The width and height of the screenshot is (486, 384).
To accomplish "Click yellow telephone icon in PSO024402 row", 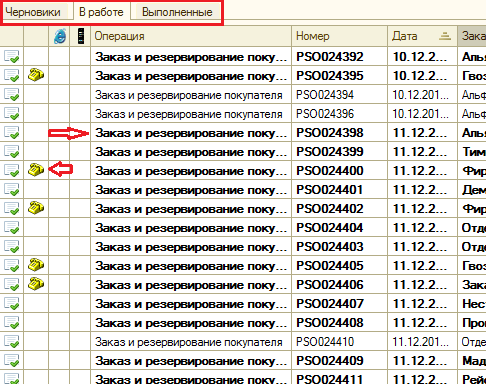I will tap(36, 208).
